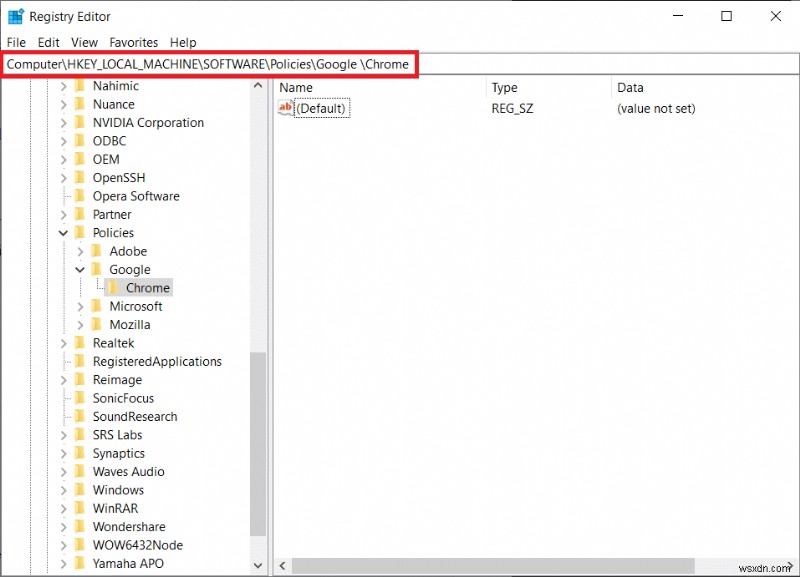800x577 pixels.
Task: Open the Favorites menu
Action: [135, 42]
